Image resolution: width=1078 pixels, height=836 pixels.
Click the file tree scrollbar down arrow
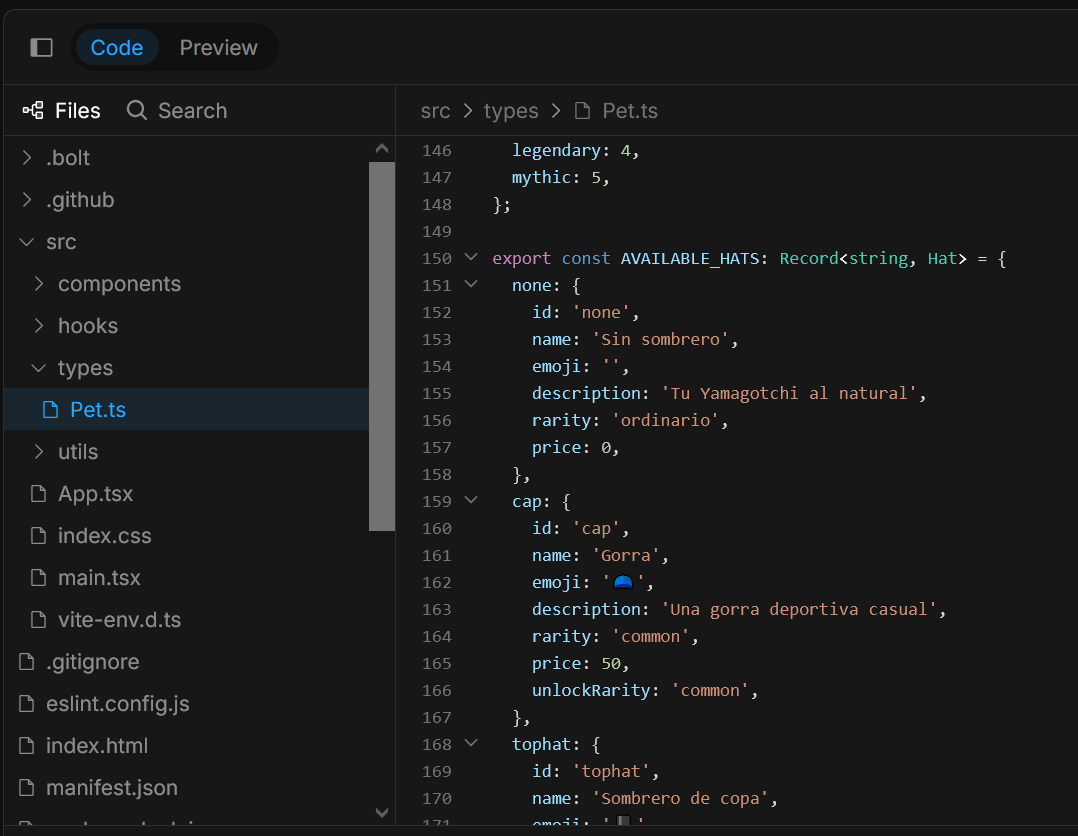381,813
